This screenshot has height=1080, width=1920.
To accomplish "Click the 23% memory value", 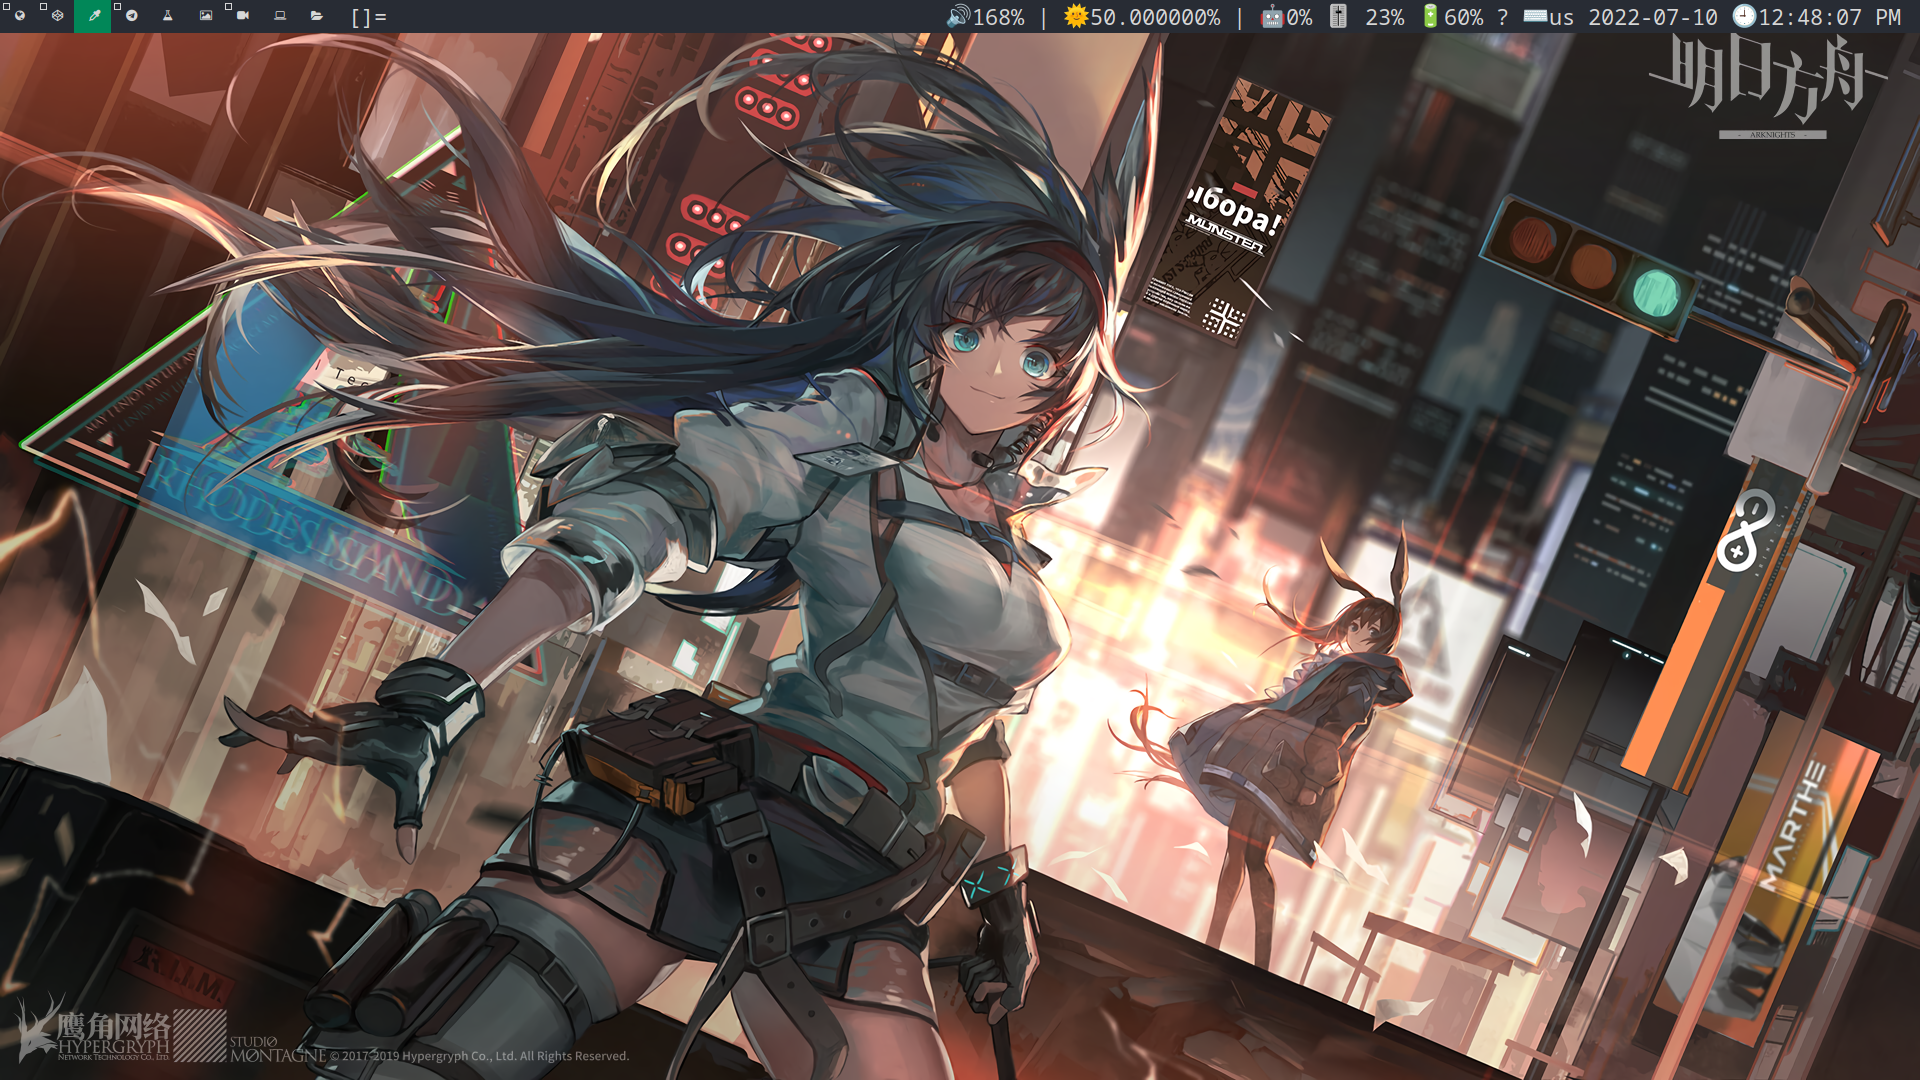I will 1385,17.
